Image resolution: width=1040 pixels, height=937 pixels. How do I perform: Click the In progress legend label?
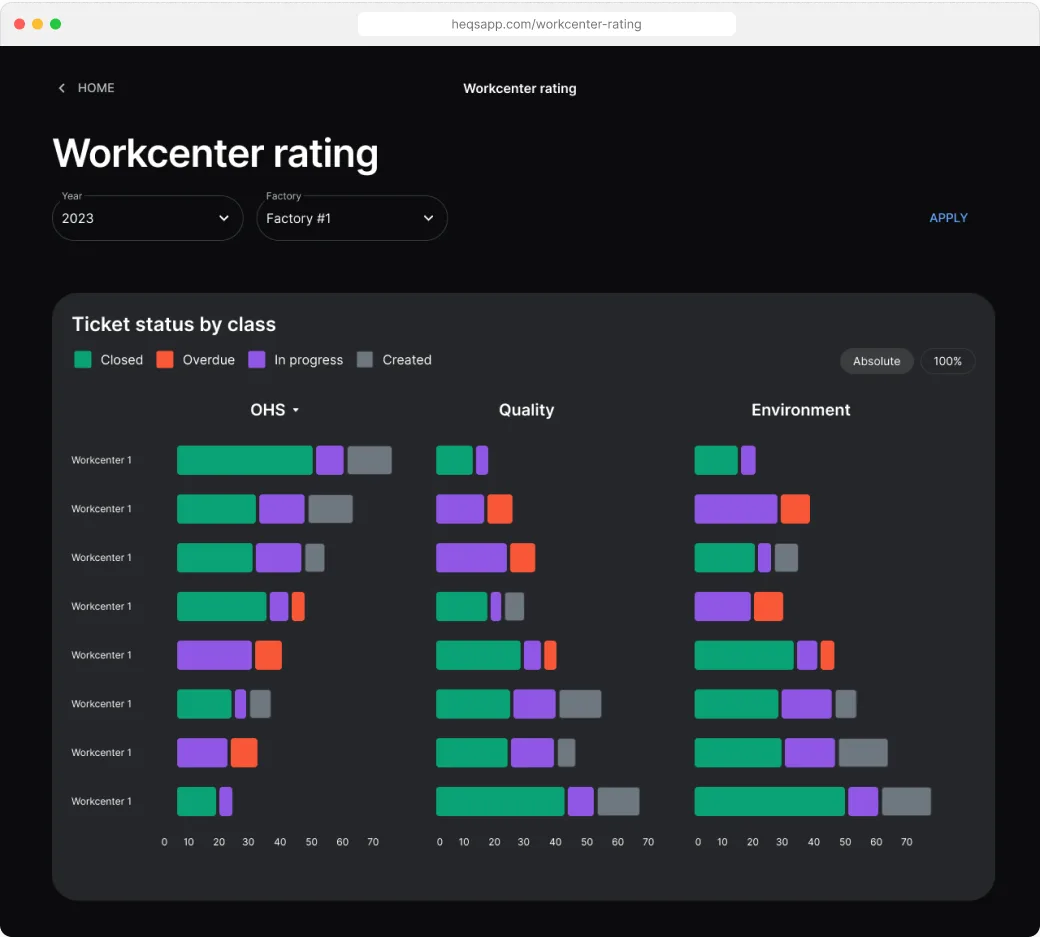click(x=308, y=360)
